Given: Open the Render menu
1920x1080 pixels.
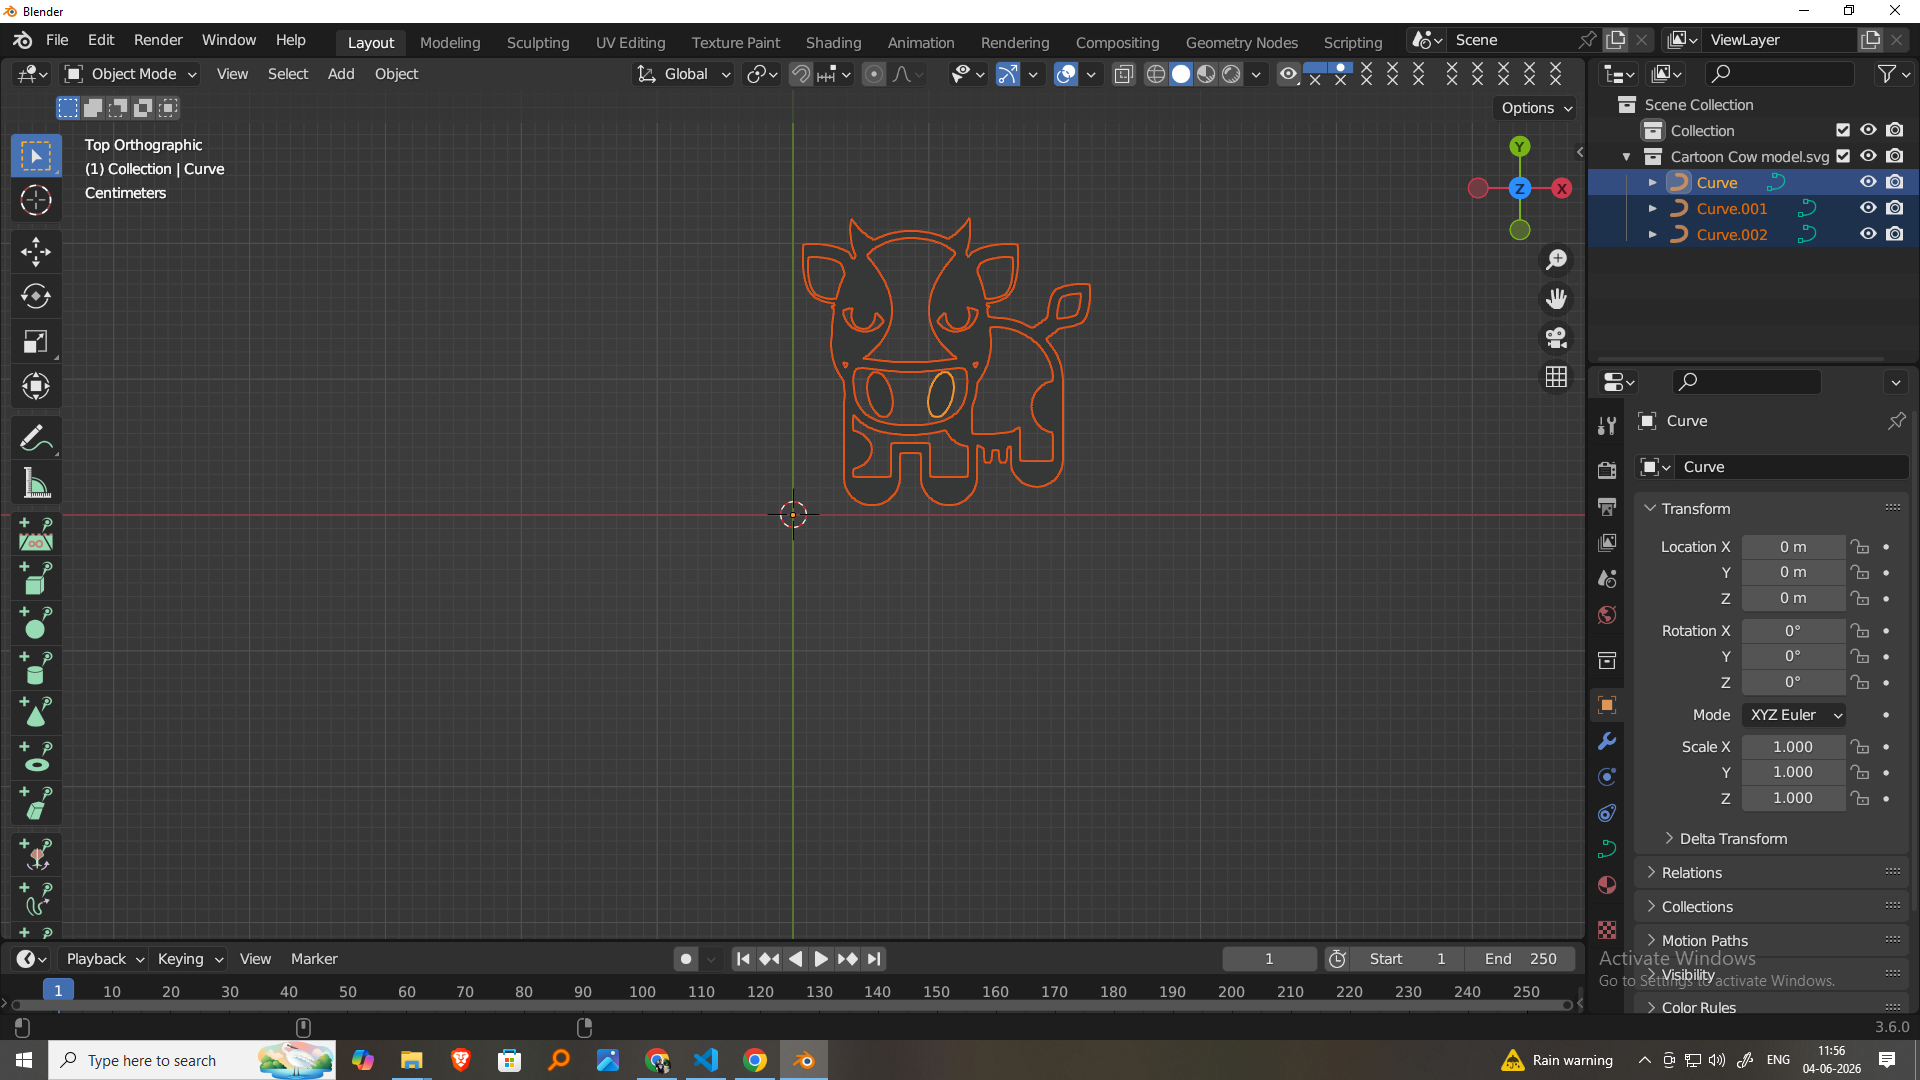Looking at the screenshot, I should click(158, 40).
